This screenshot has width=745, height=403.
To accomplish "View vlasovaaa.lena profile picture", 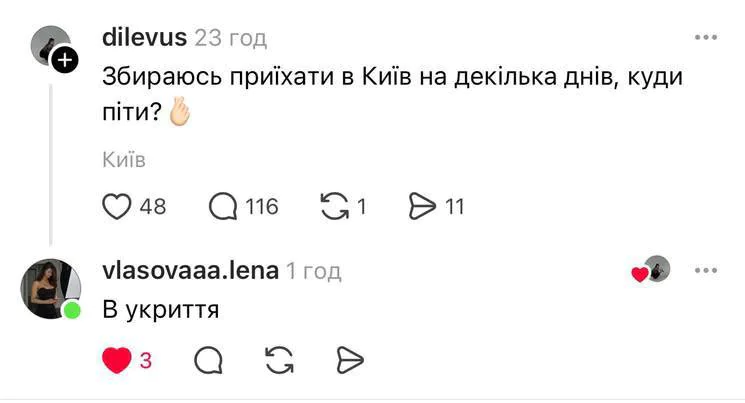I will pos(49,288).
